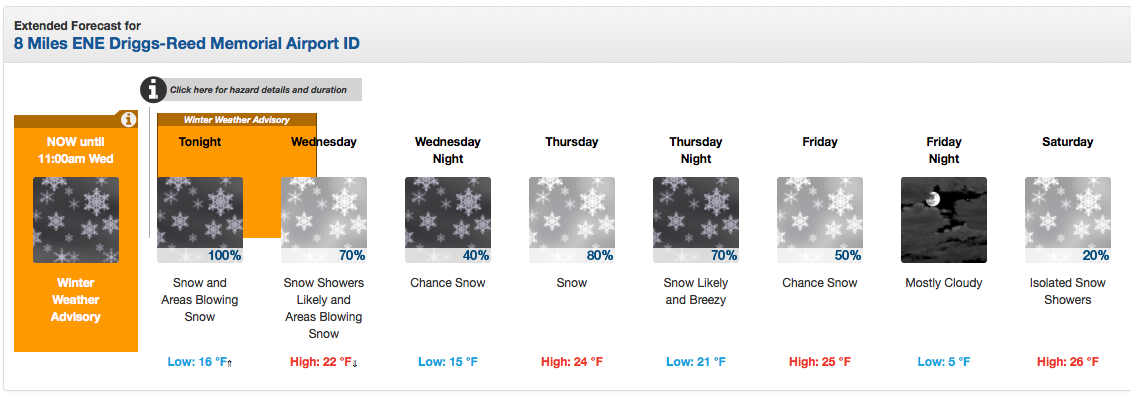Click the Winter Weather Advisory banner above Tonight

(237, 120)
